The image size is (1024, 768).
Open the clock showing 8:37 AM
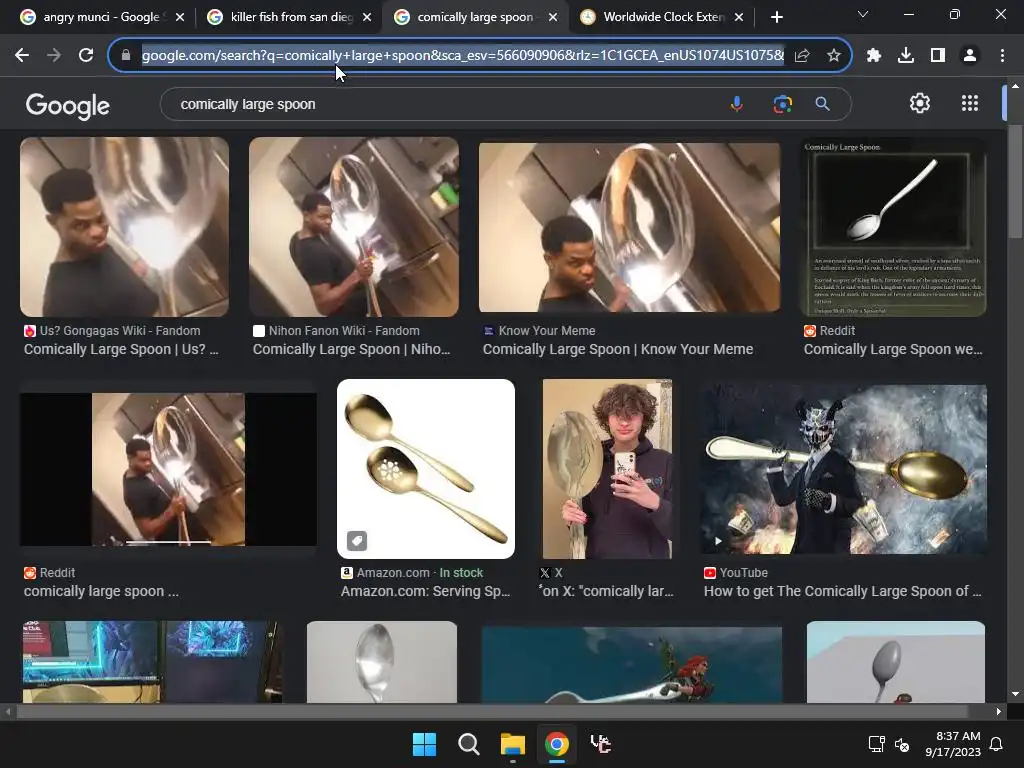(953, 744)
